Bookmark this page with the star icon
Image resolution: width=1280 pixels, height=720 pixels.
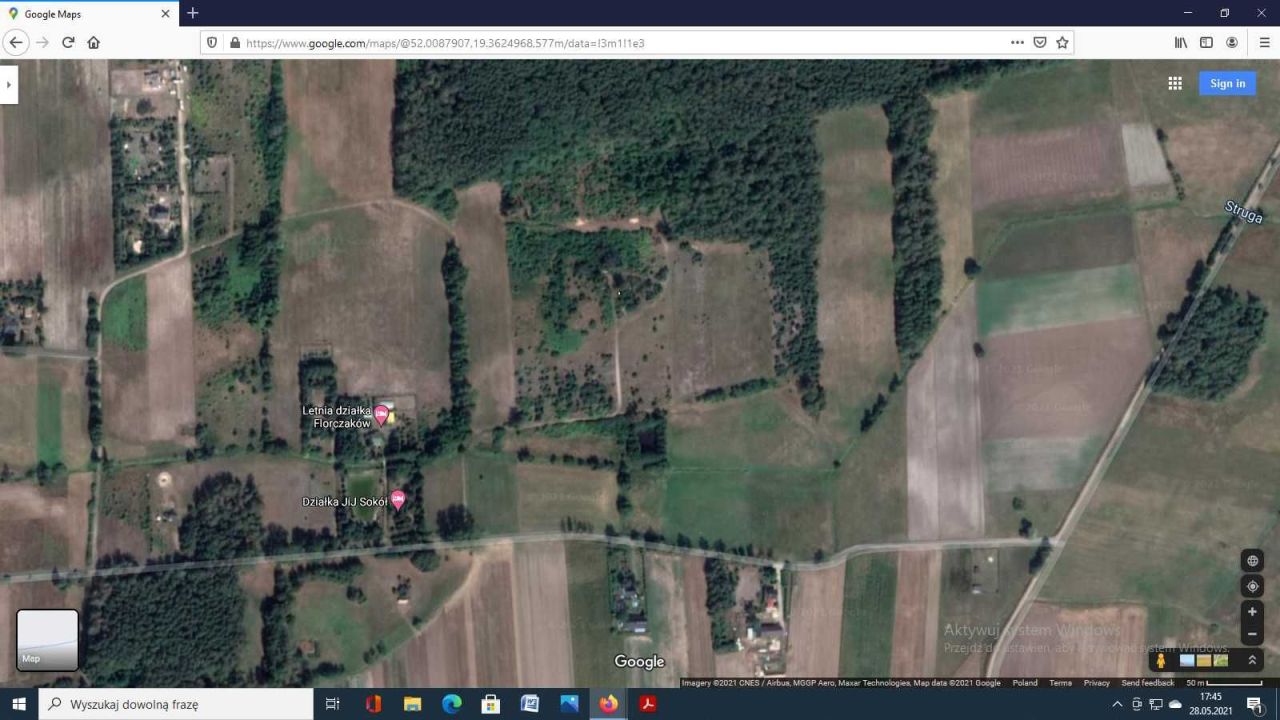pyautogui.click(x=1063, y=42)
